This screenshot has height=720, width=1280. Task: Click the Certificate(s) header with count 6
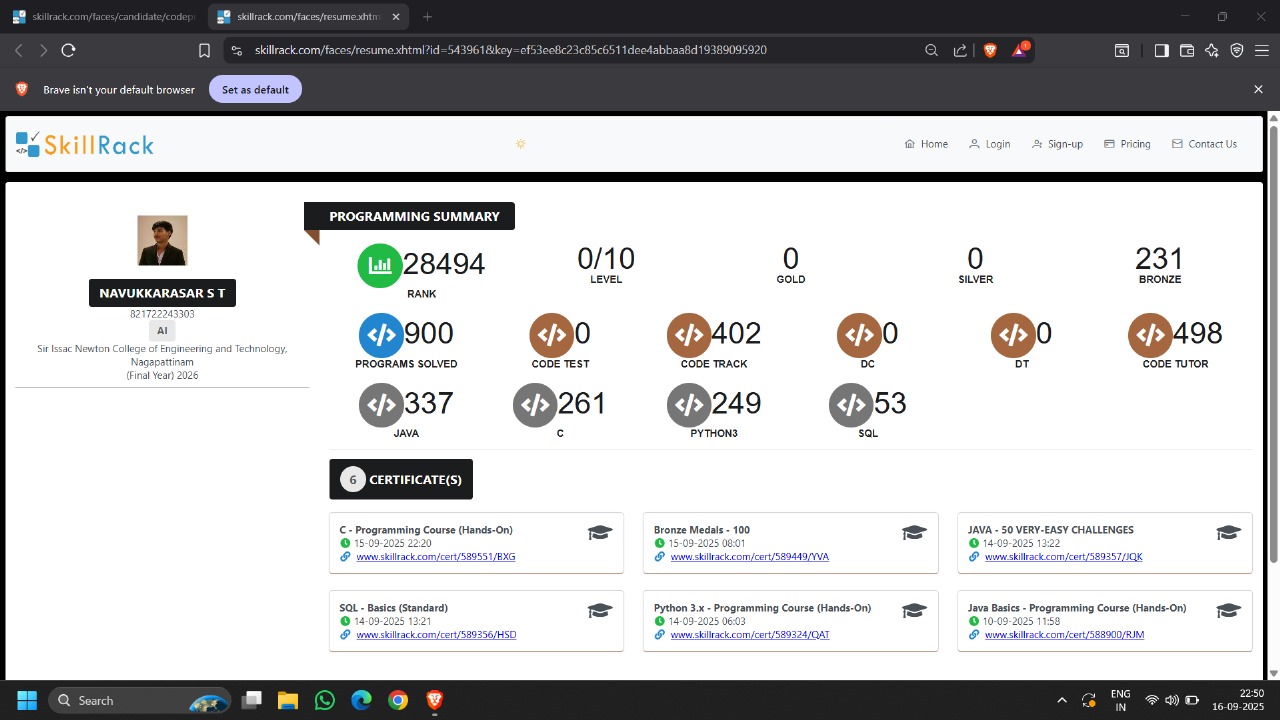coord(401,479)
